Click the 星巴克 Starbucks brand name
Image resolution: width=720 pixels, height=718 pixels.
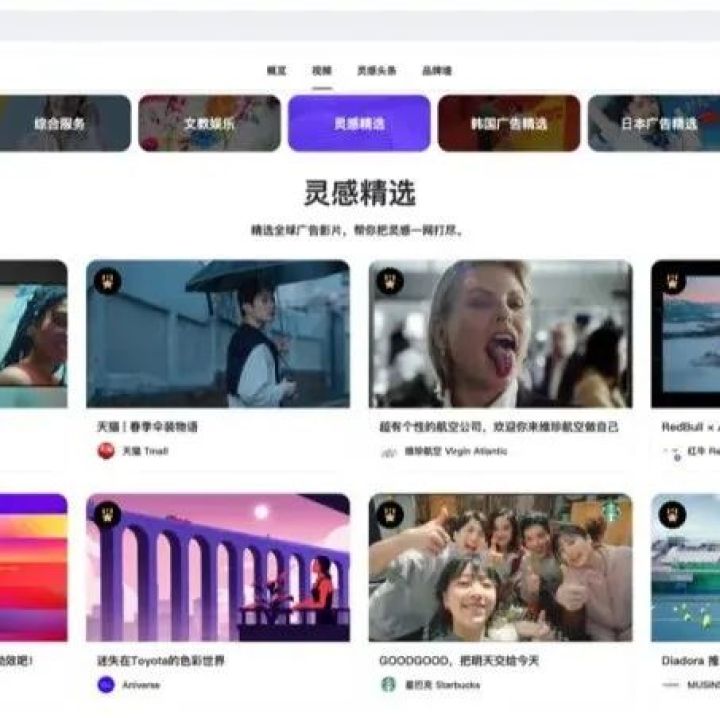tap(442, 685)
